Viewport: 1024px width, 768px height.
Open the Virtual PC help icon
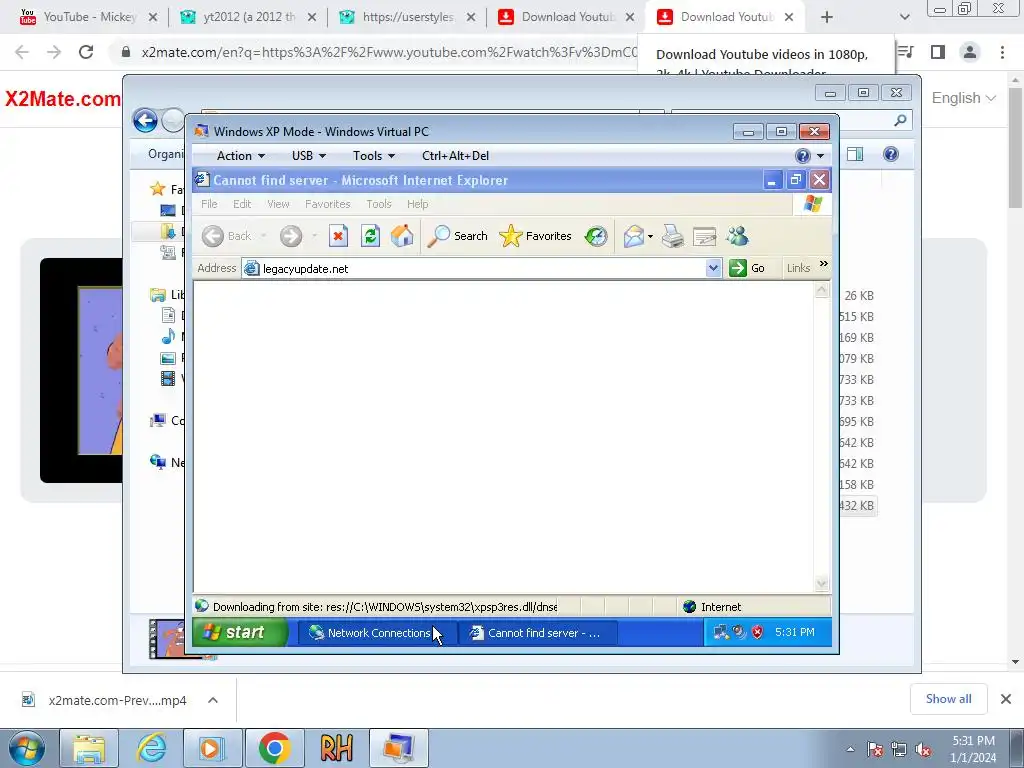(x=803, y=155)
